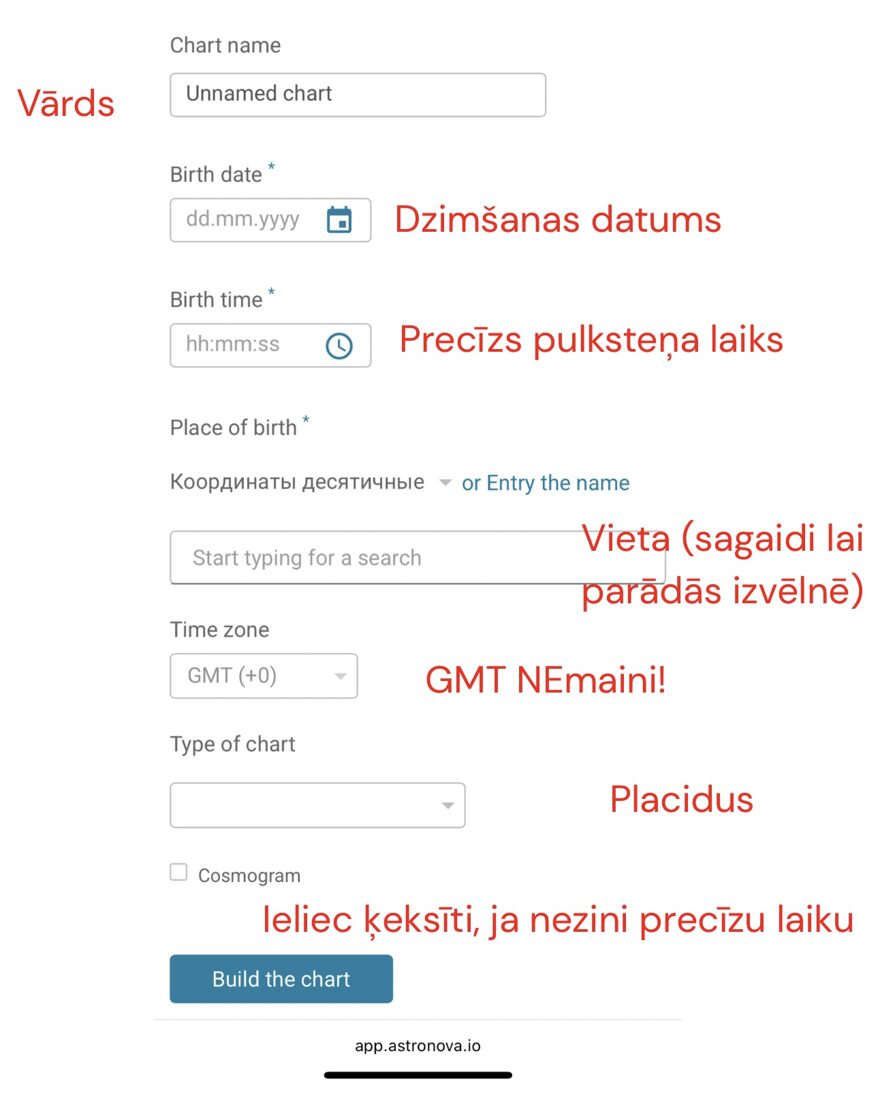
Task: Click the Place of birth label
Action: tap(233, 428)
